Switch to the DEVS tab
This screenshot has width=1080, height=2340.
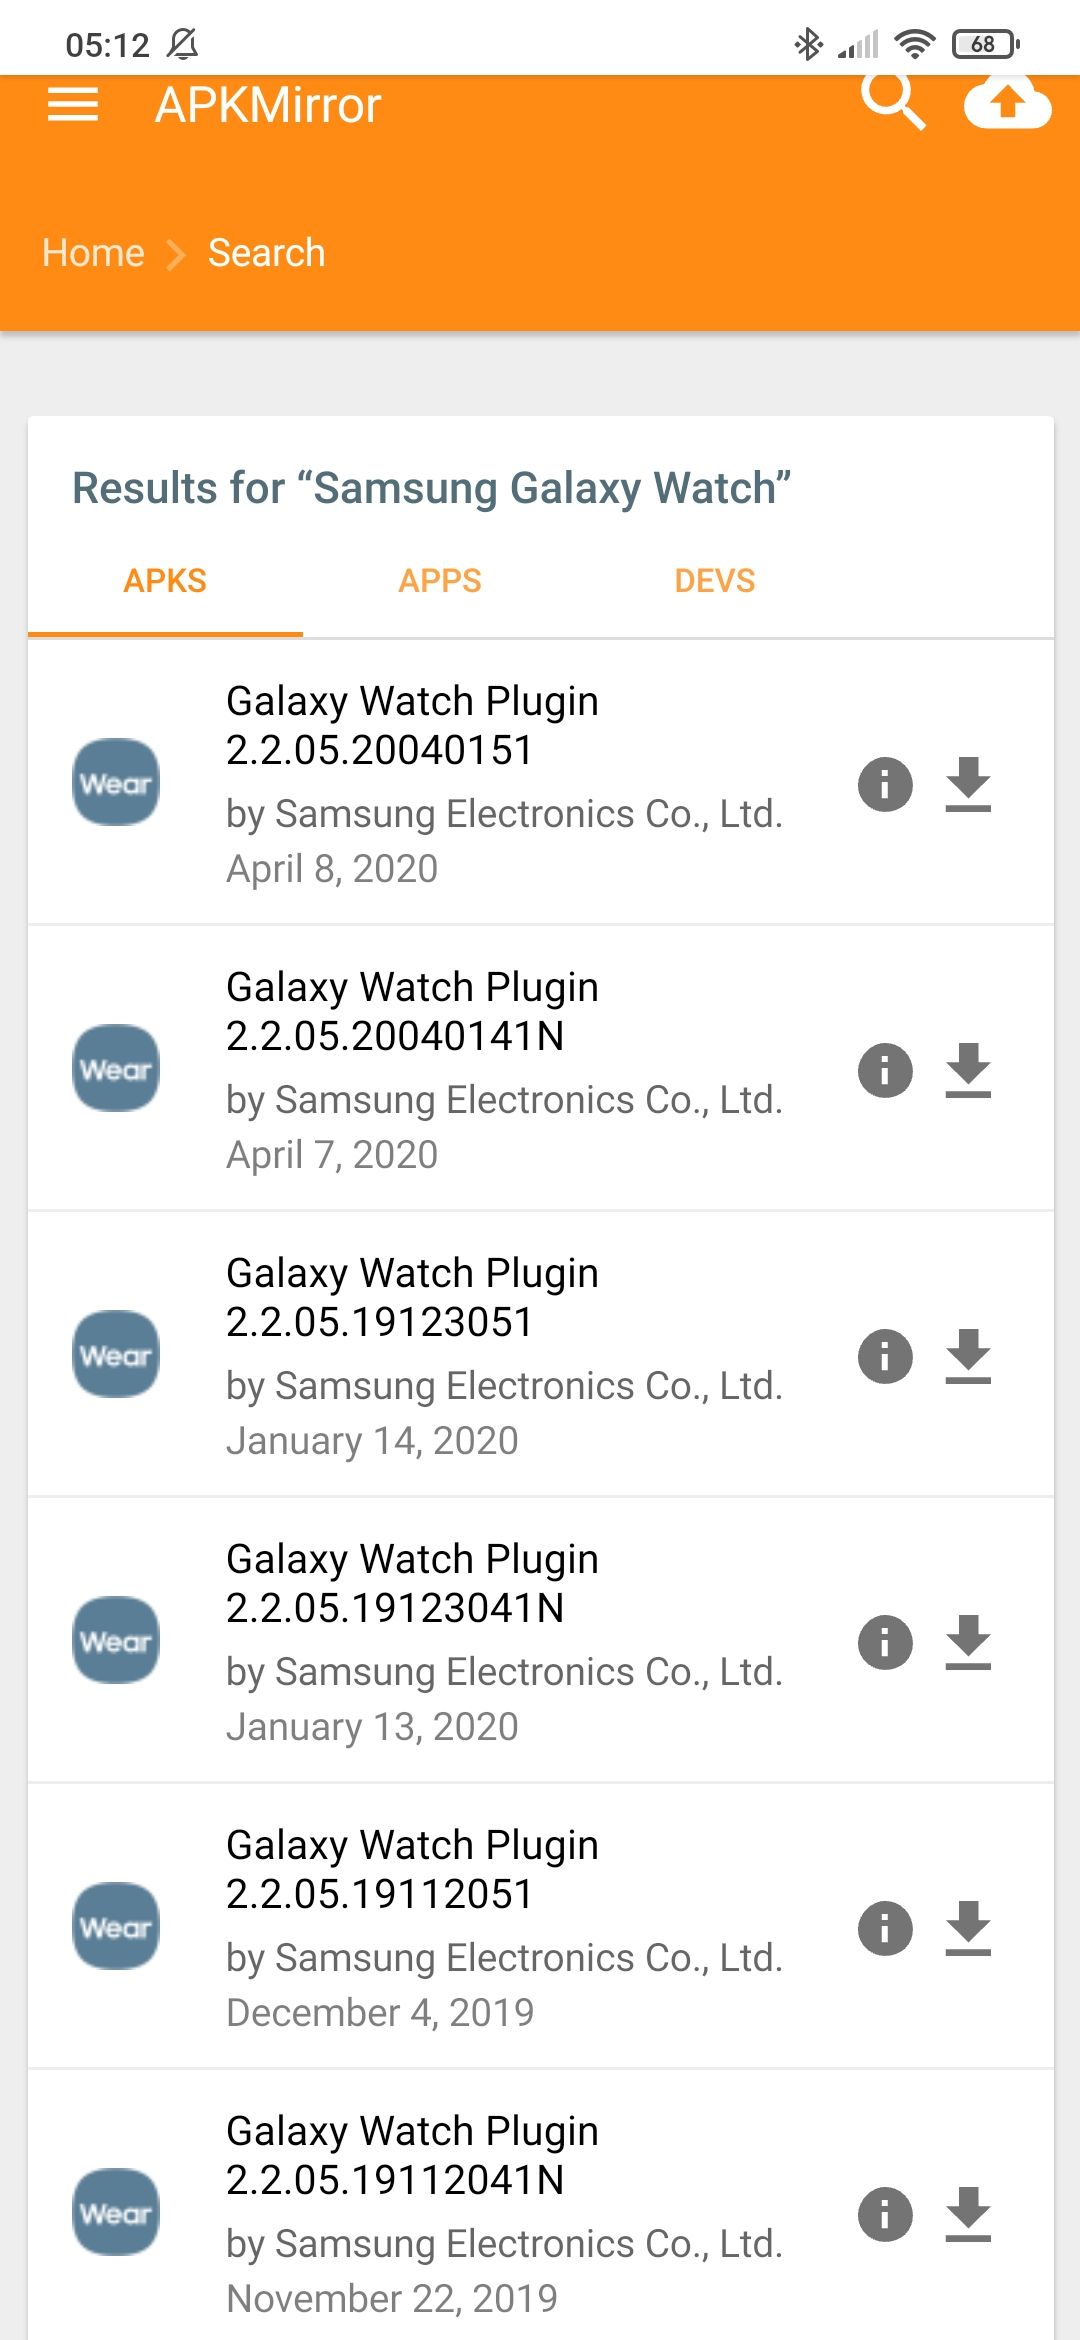click(715, 581)
